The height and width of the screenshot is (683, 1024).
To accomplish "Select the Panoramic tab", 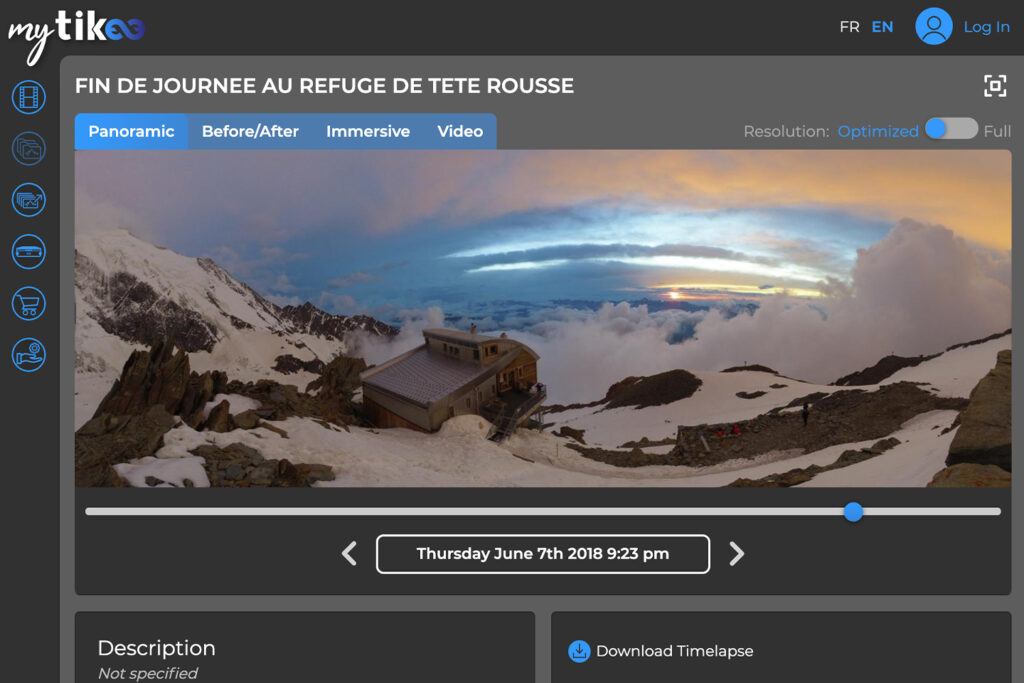I will coord(131,131).
